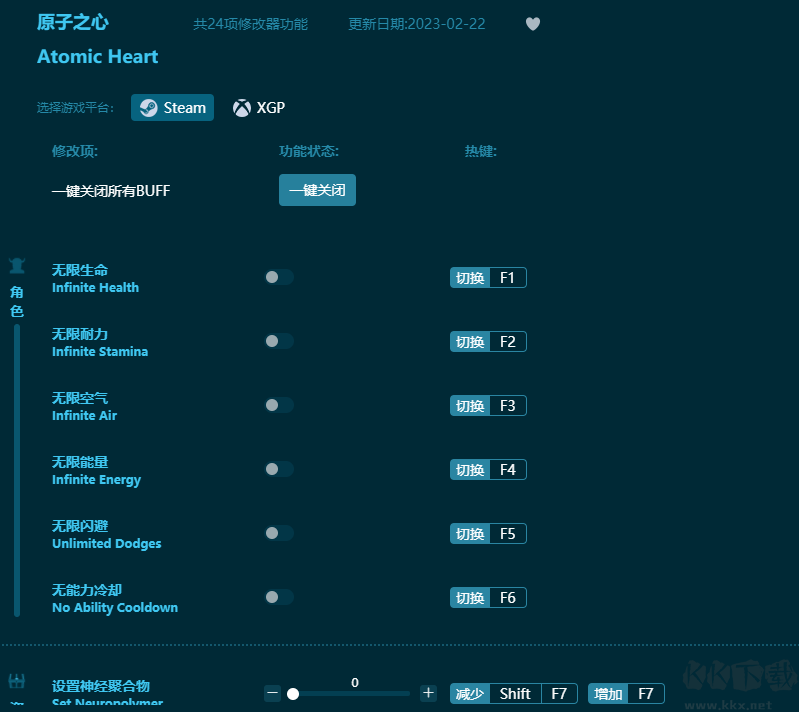Click minus button of Neuropolymer slider
This screenshot has height=712, width=799.
tap(273, 693)
